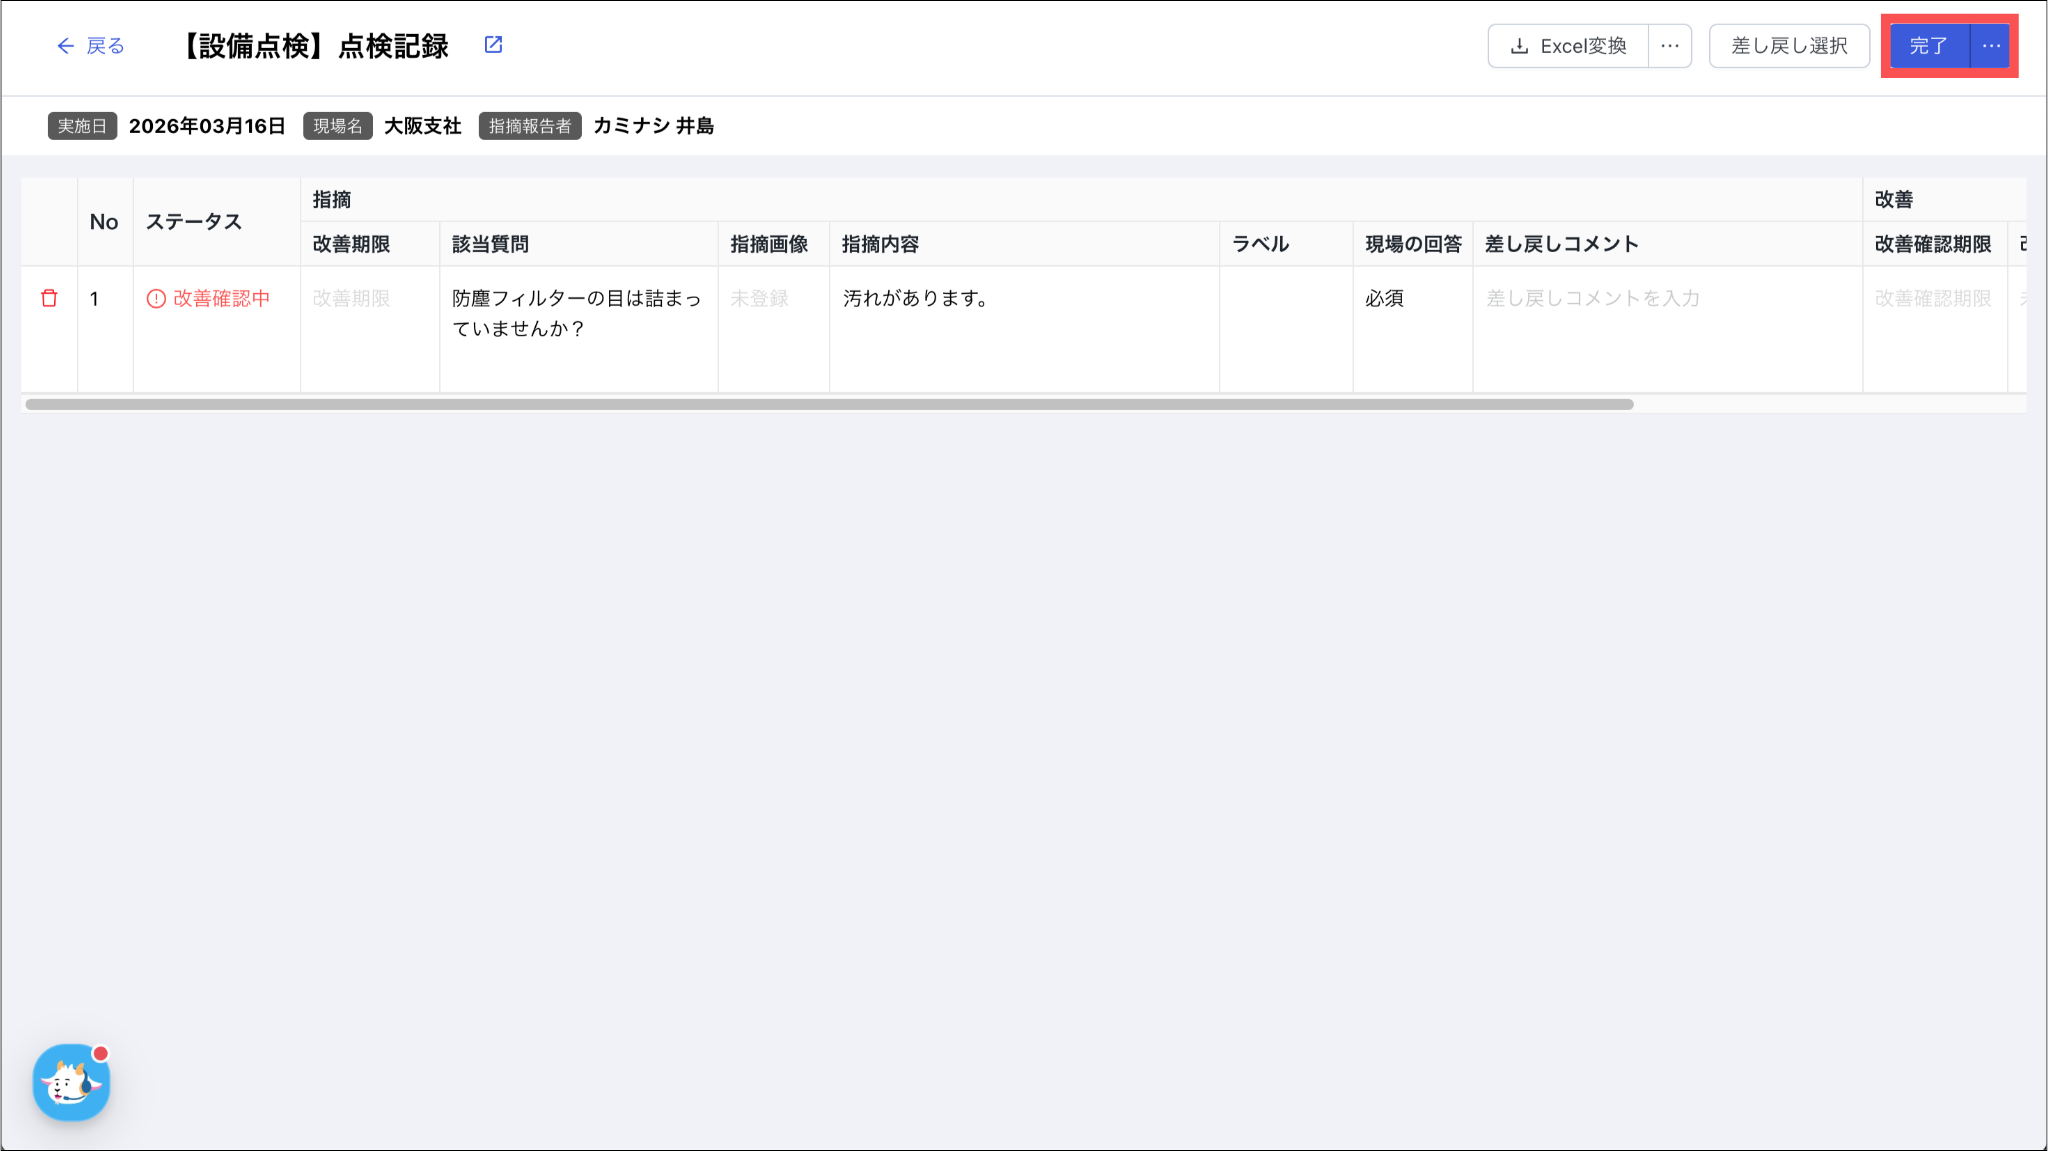
Task: Open the support chat mascot icon
Action: 71,1082
